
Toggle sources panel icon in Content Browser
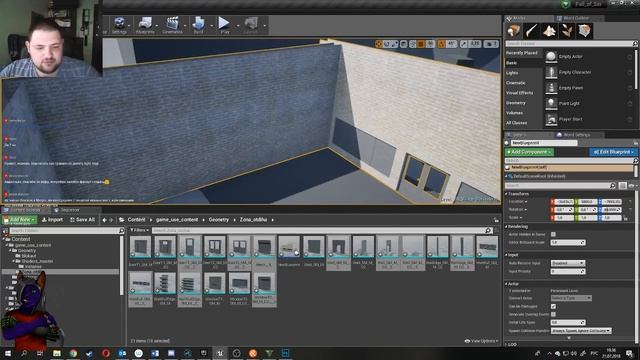point(5,231)
